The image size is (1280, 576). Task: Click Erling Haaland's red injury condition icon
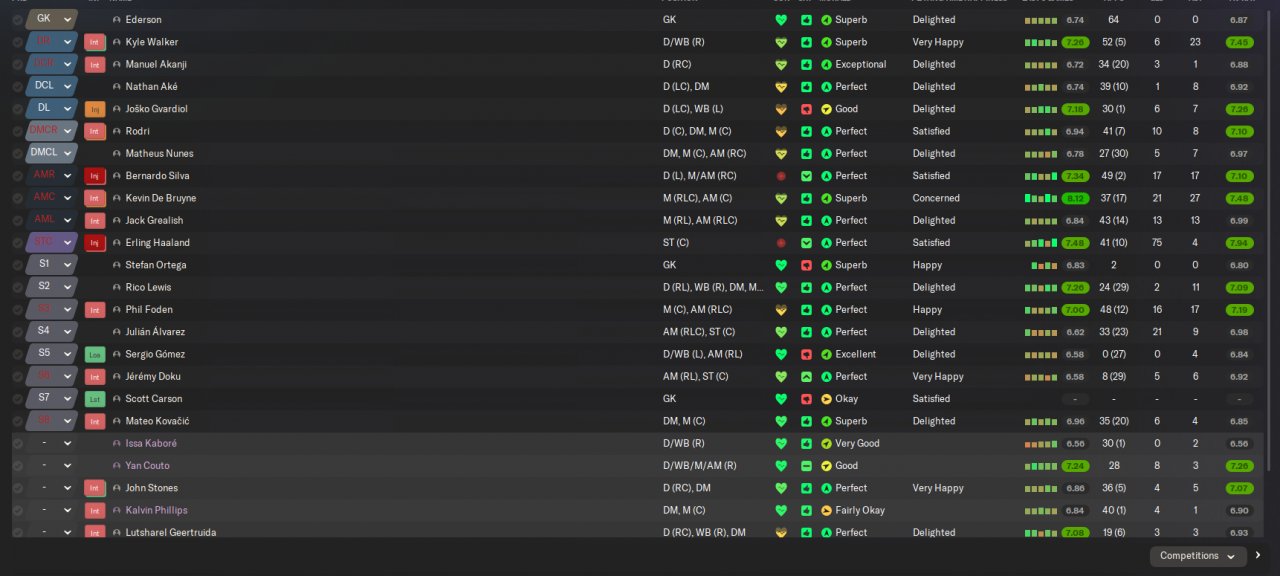(781, 243)
